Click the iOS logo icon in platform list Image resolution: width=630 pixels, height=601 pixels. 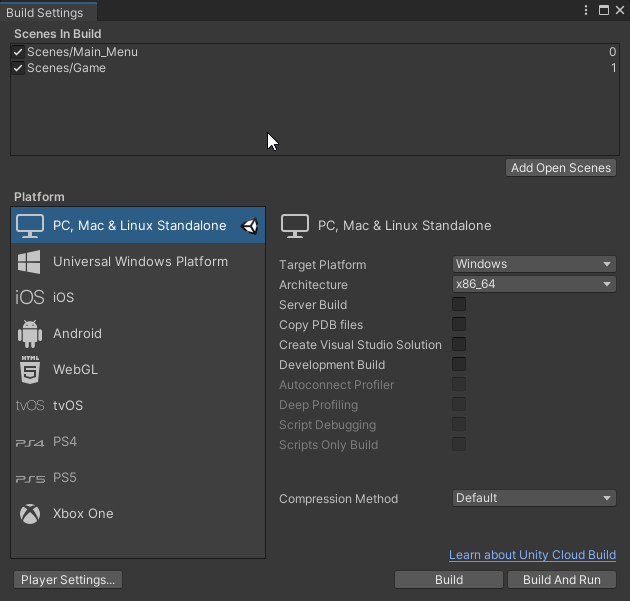click(x=30, y=297)
